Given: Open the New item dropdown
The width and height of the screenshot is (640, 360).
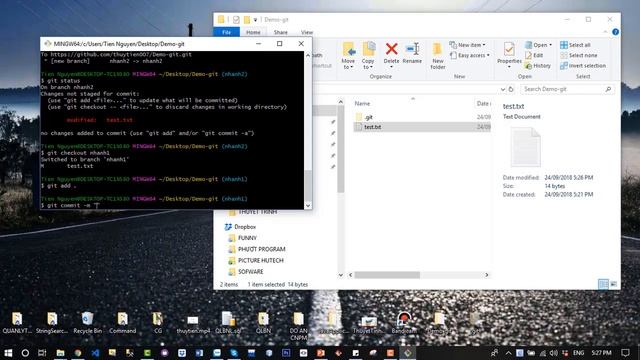Looking at the screenshot, I should tap(467, 45).
